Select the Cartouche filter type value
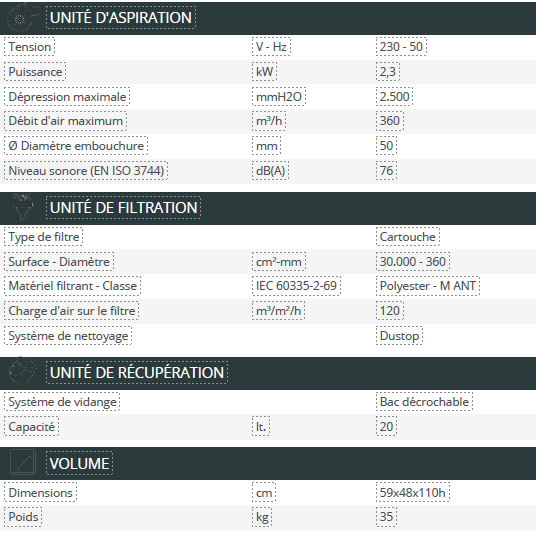536x533 pixels. (x=407, y=237)
